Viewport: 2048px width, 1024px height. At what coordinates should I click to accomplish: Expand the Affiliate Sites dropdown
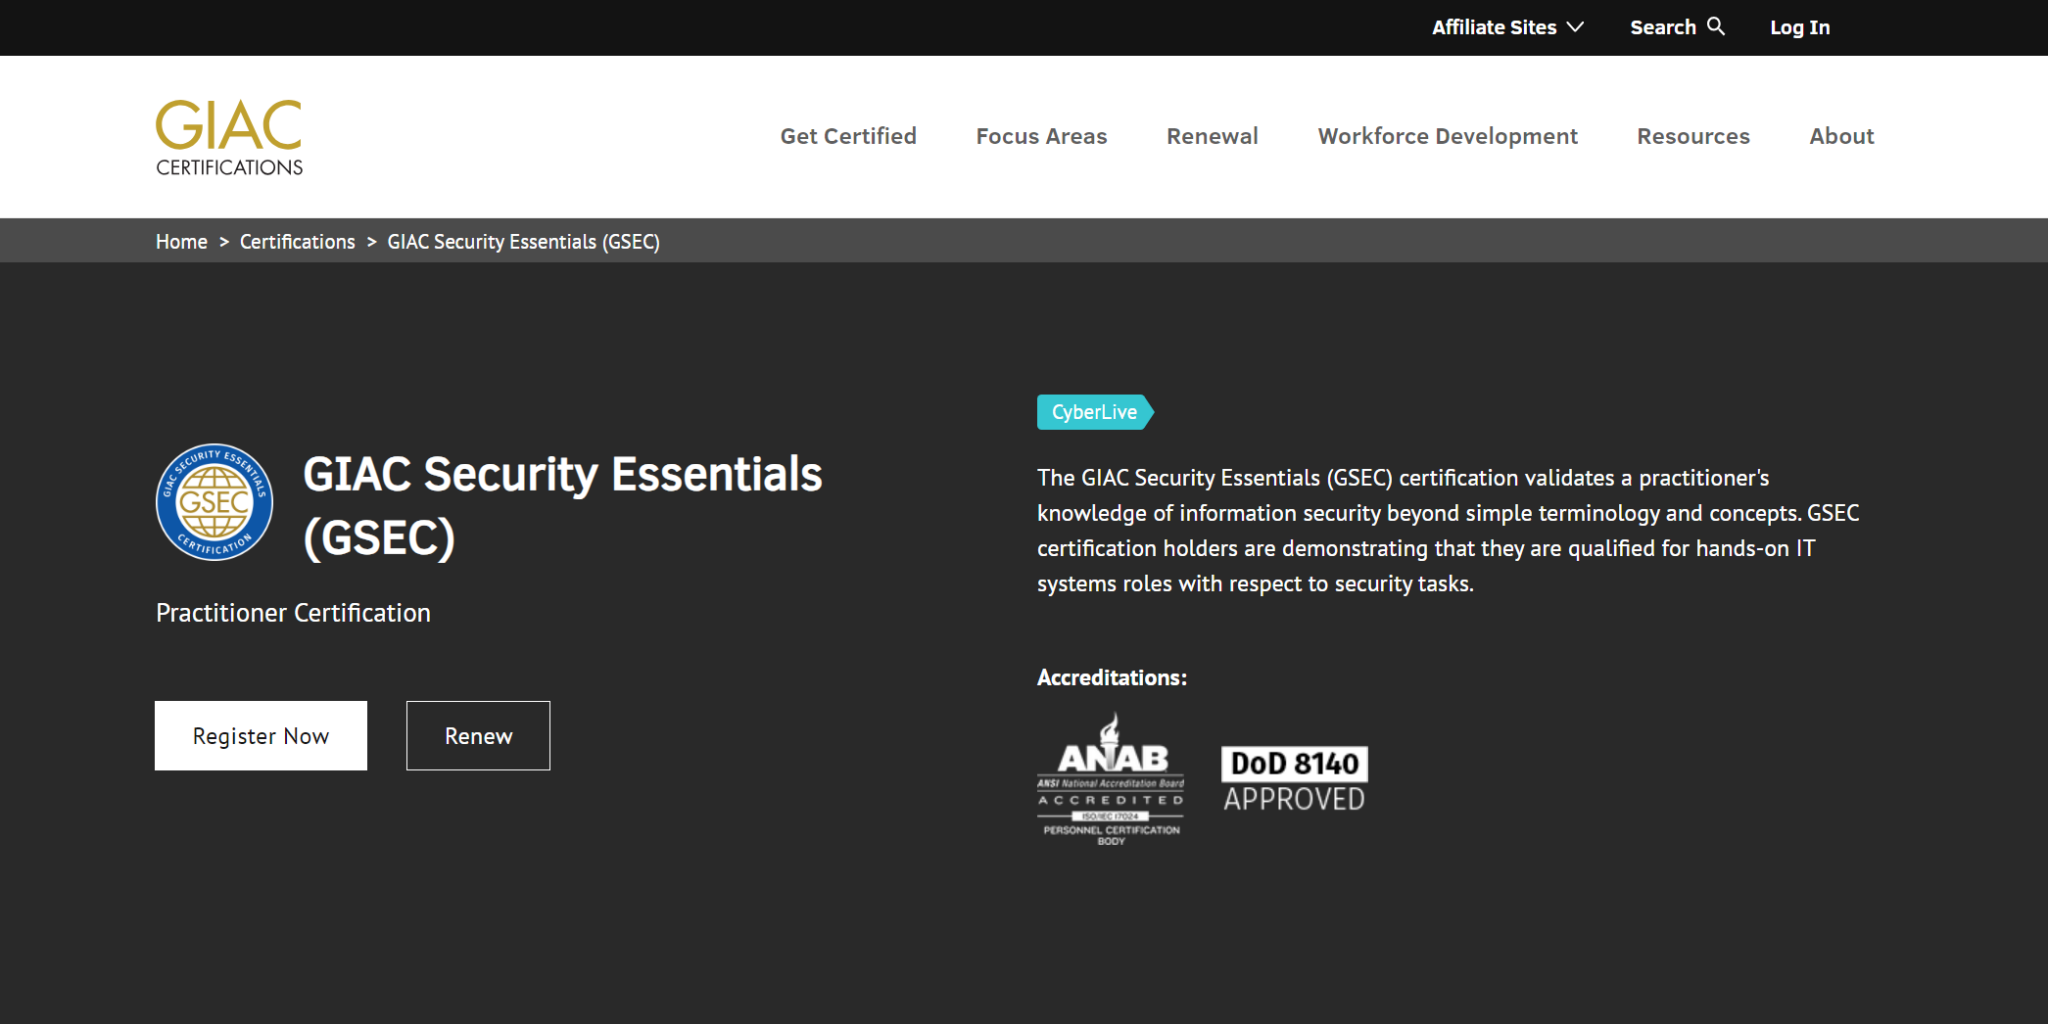point(1506,27)
